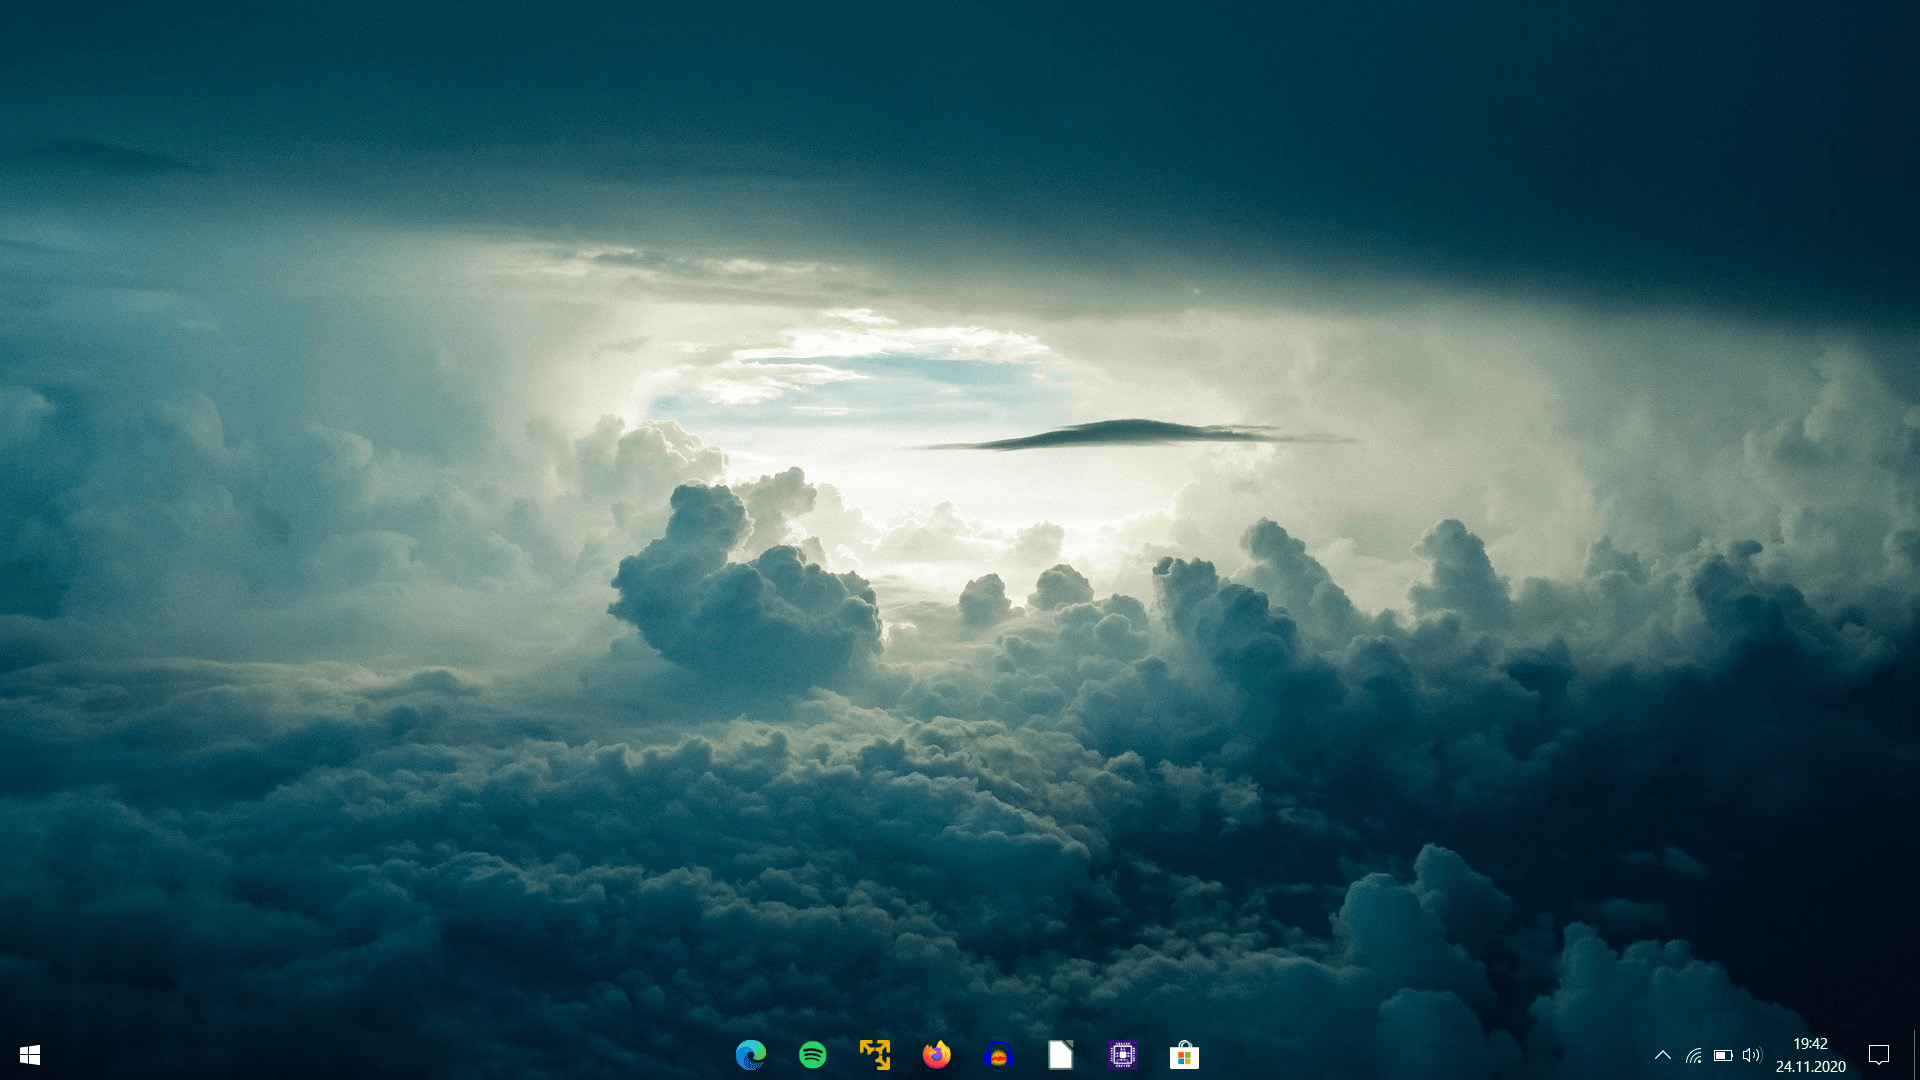Open the speaker volume control
1920x1080 pixels.
tap(1751, 1055)
